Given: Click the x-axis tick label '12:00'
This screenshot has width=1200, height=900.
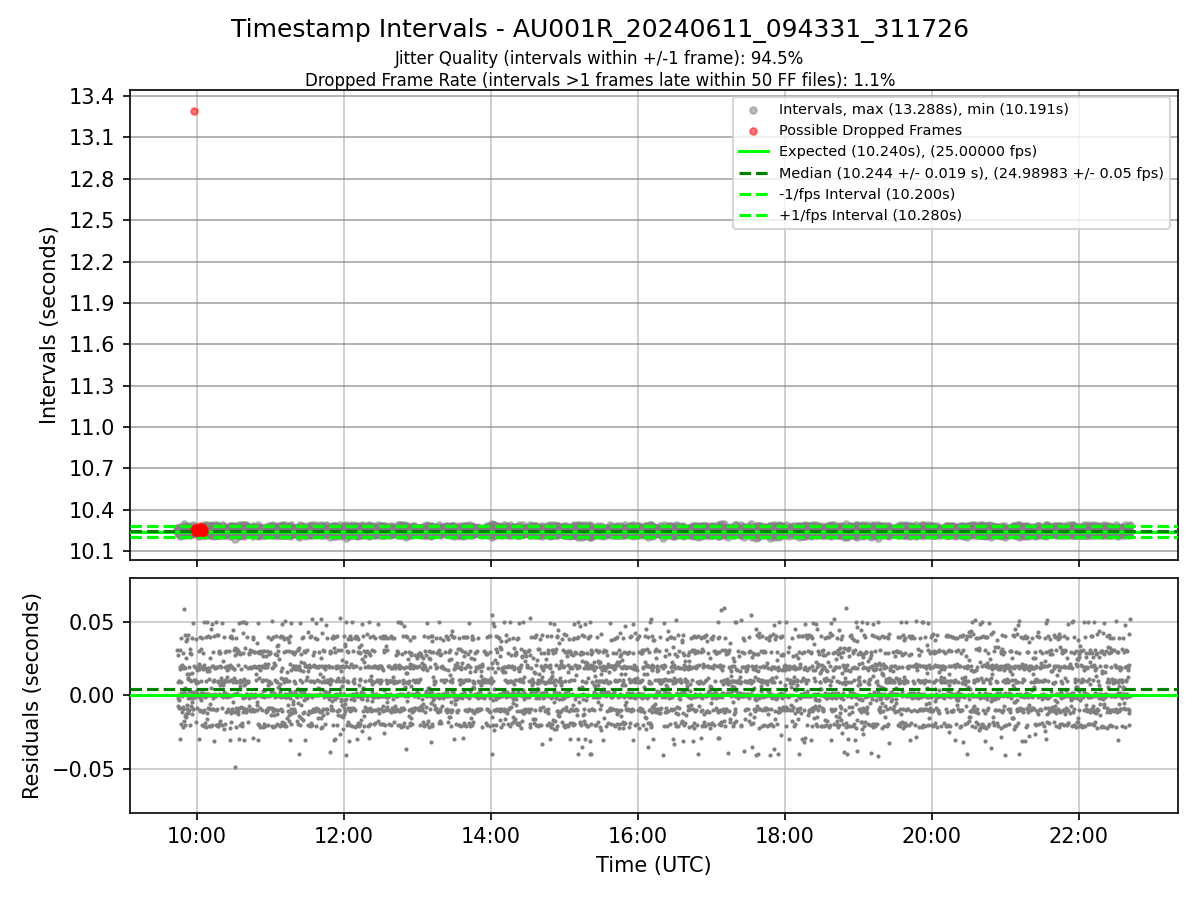Looking at the screenshot, I should click(x=344, y=834).
